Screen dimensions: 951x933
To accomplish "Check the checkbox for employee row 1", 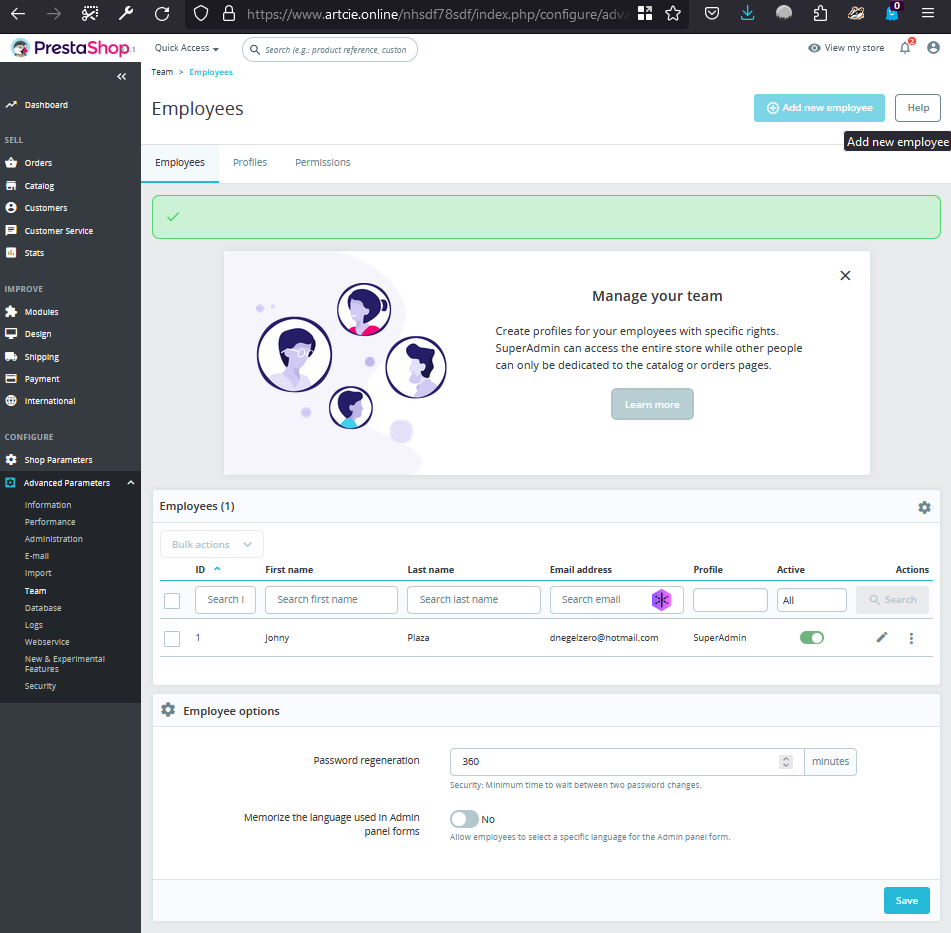I will coord(172,638).
